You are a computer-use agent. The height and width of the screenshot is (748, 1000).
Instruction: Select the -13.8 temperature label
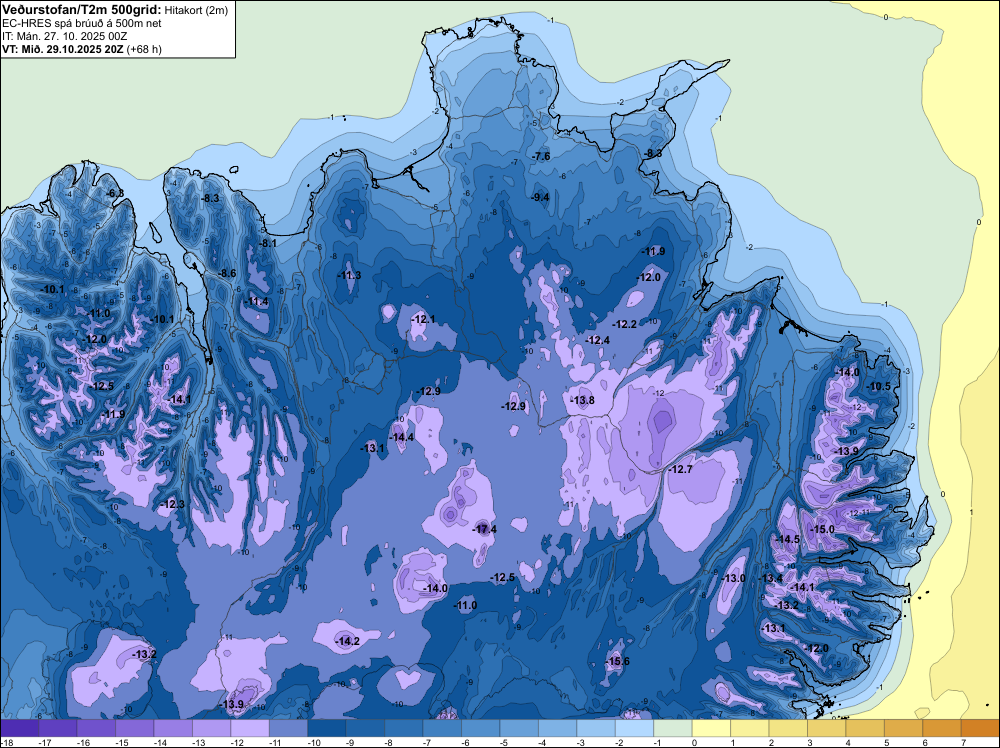[582, 400]
